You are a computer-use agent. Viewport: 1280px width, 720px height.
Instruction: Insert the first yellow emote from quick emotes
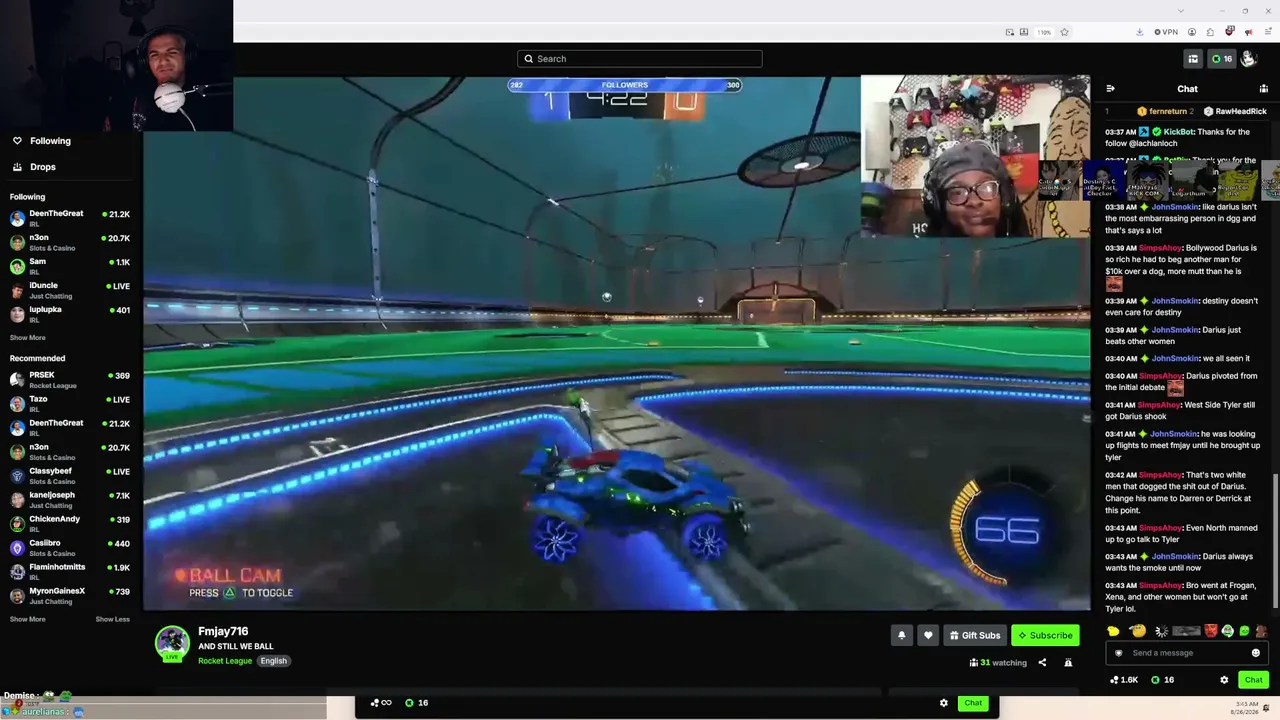coord(1113,631)
